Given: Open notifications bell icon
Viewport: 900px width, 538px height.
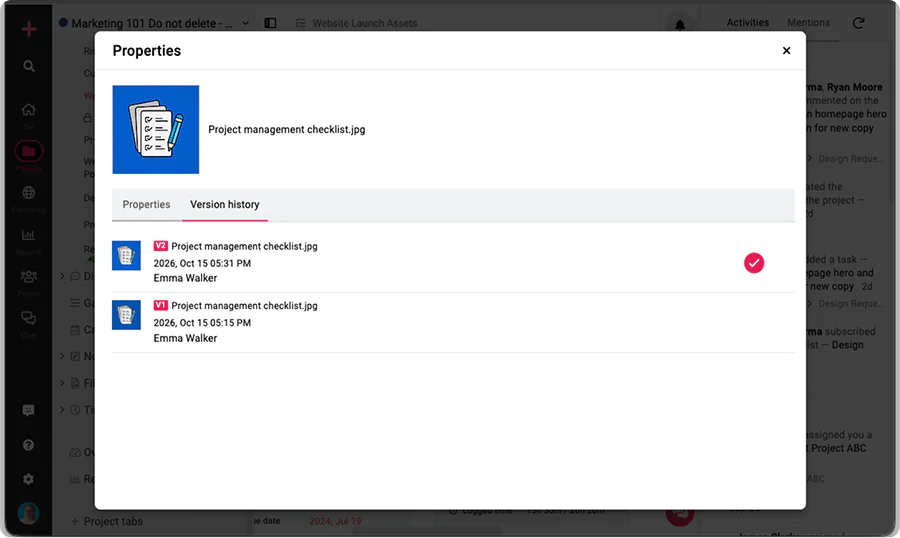Looking at the screenshot, I should click(680, 25).
